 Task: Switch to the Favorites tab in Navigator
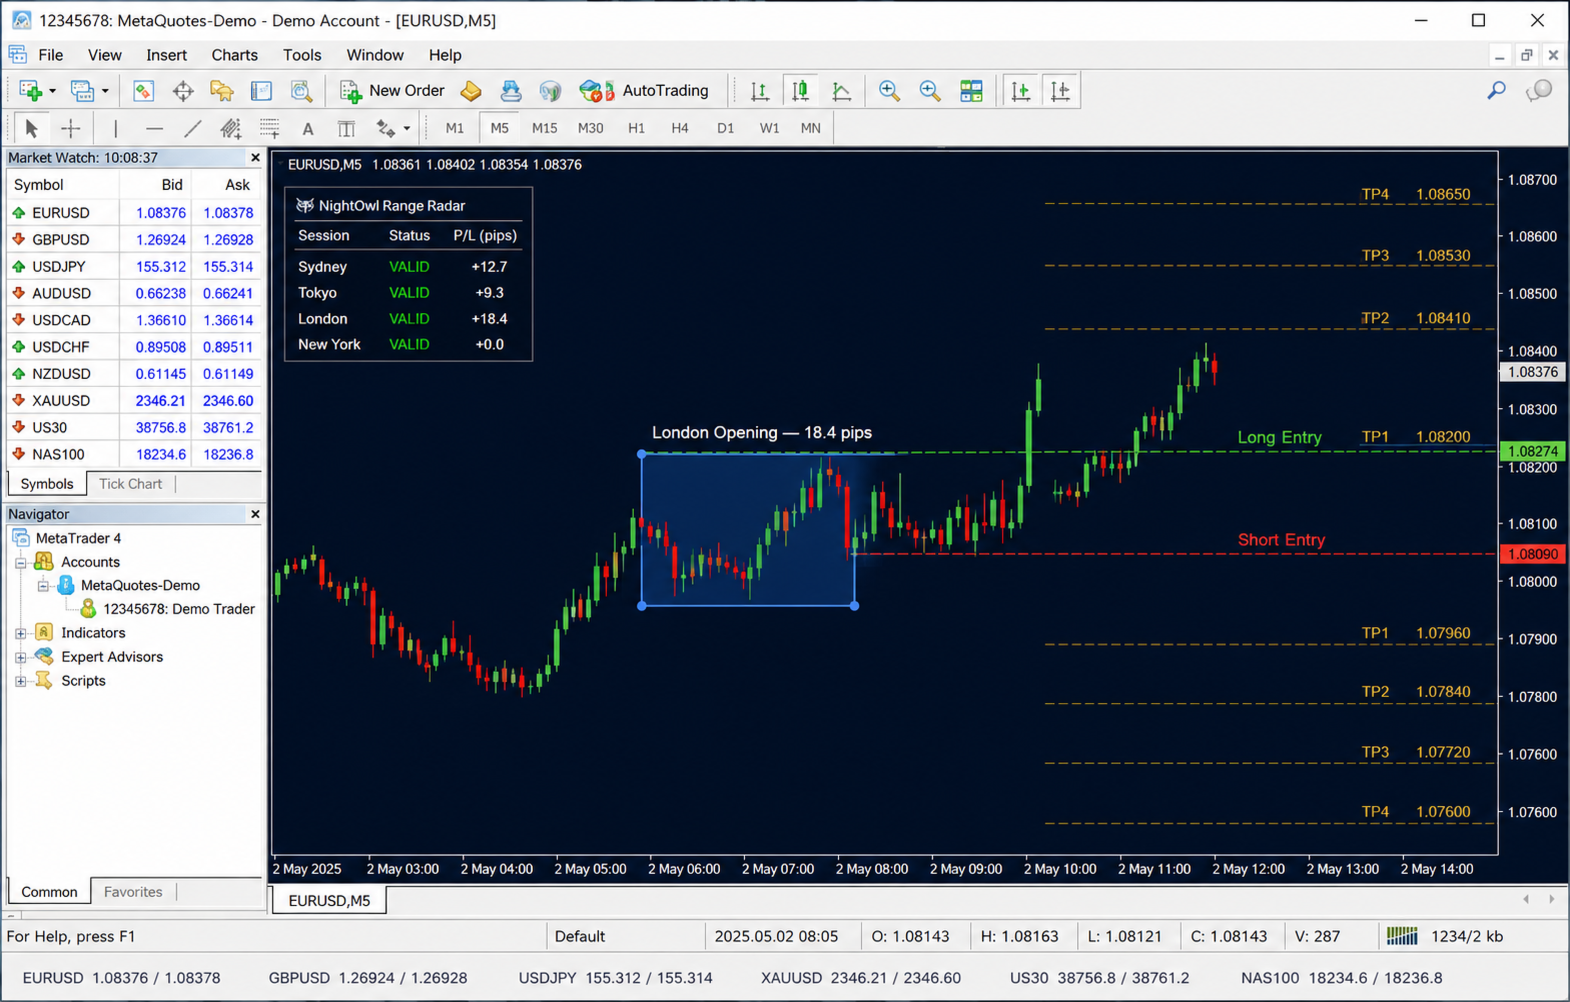[133, 892]
